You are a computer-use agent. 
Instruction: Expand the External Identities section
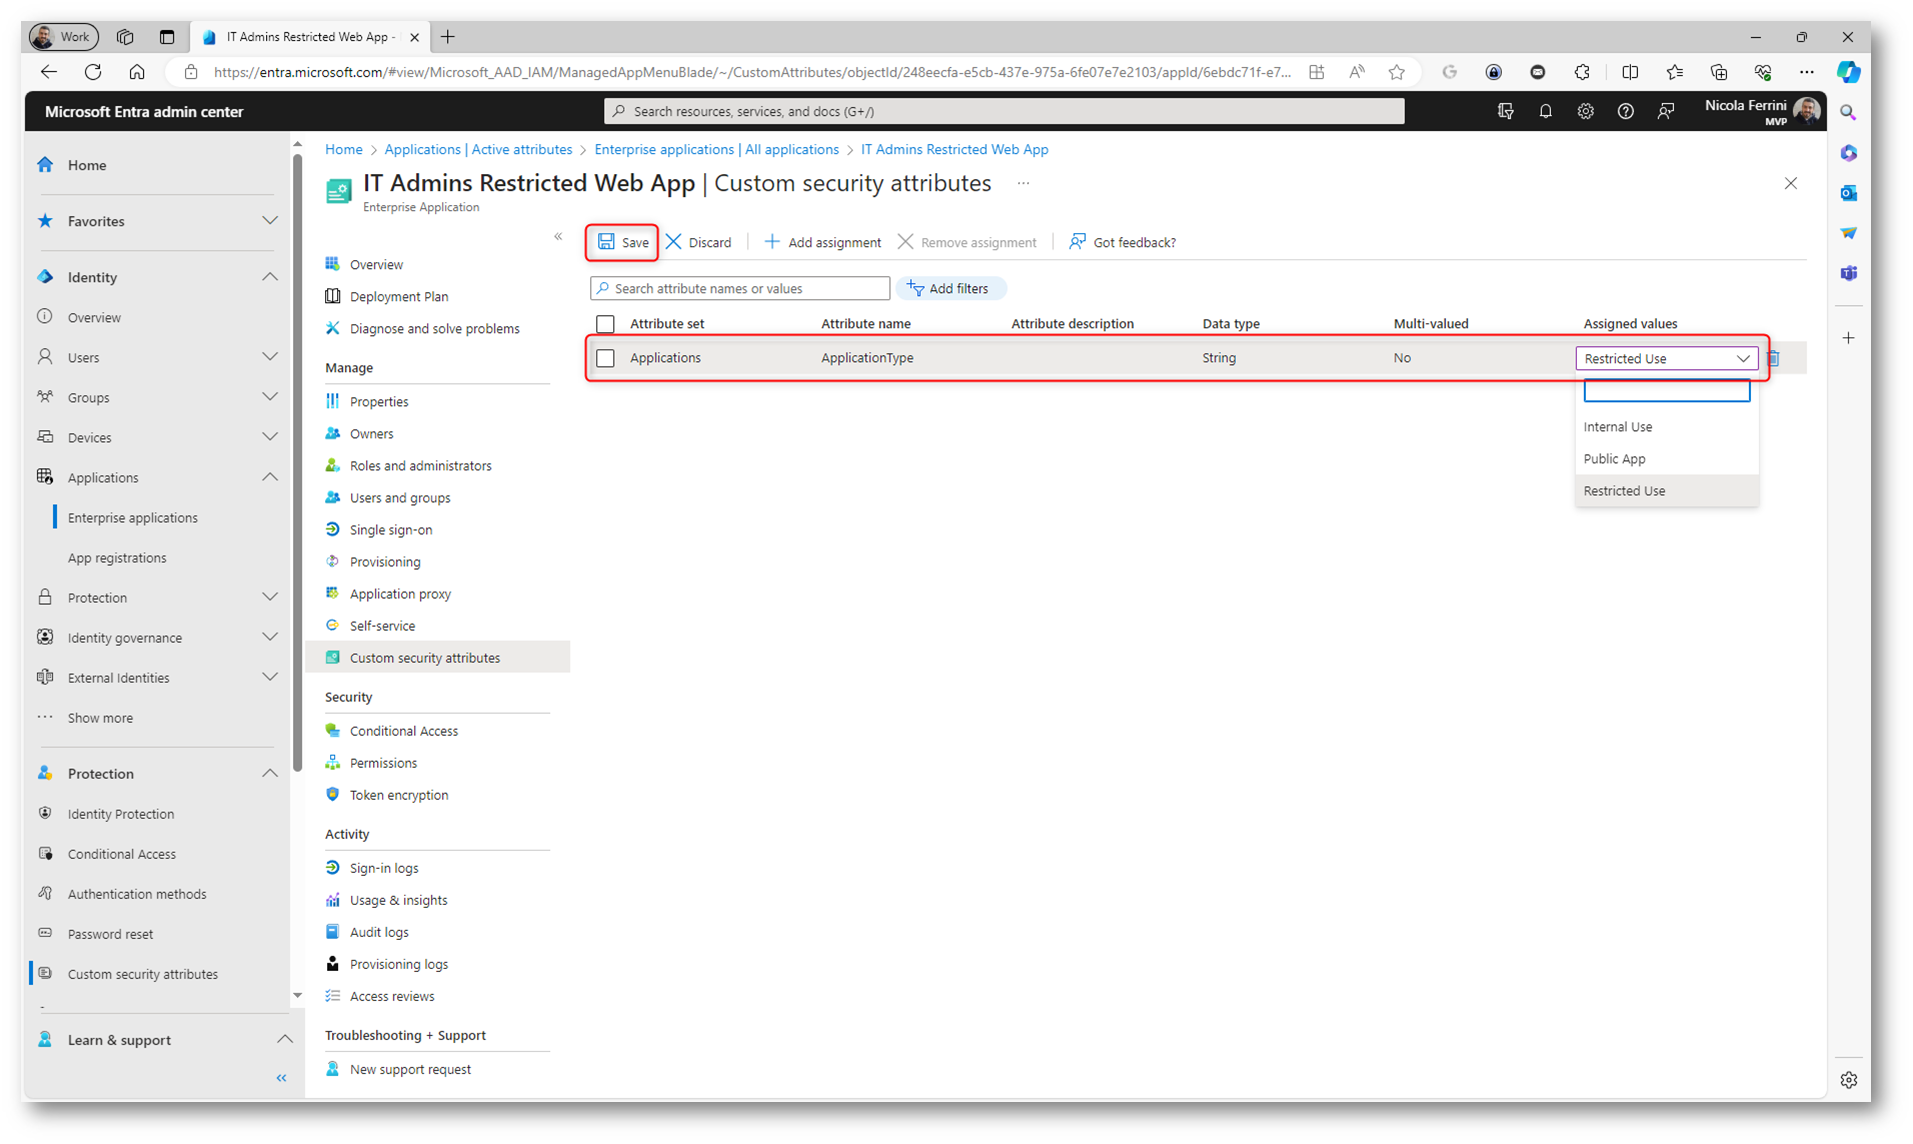tap(270, 677)
